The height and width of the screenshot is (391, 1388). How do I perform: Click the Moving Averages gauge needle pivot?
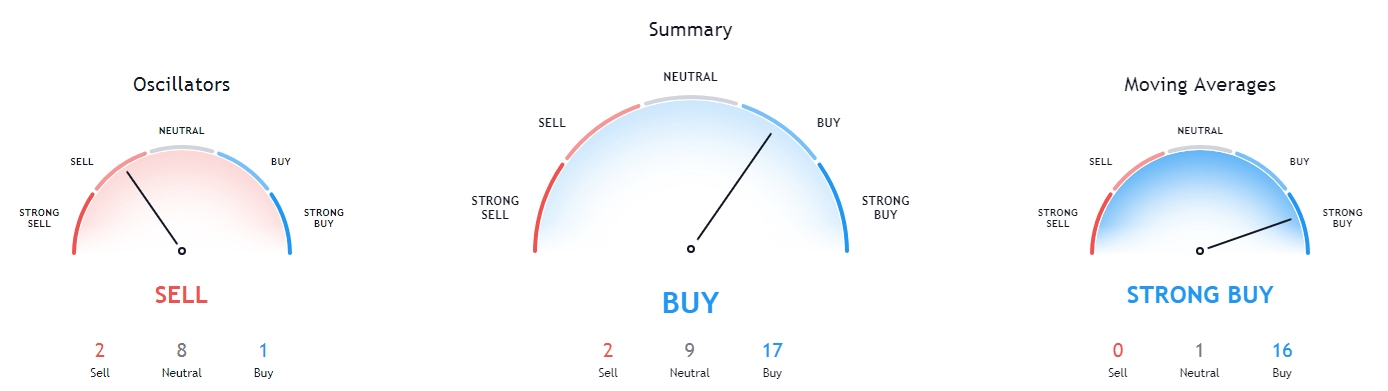1200,251
